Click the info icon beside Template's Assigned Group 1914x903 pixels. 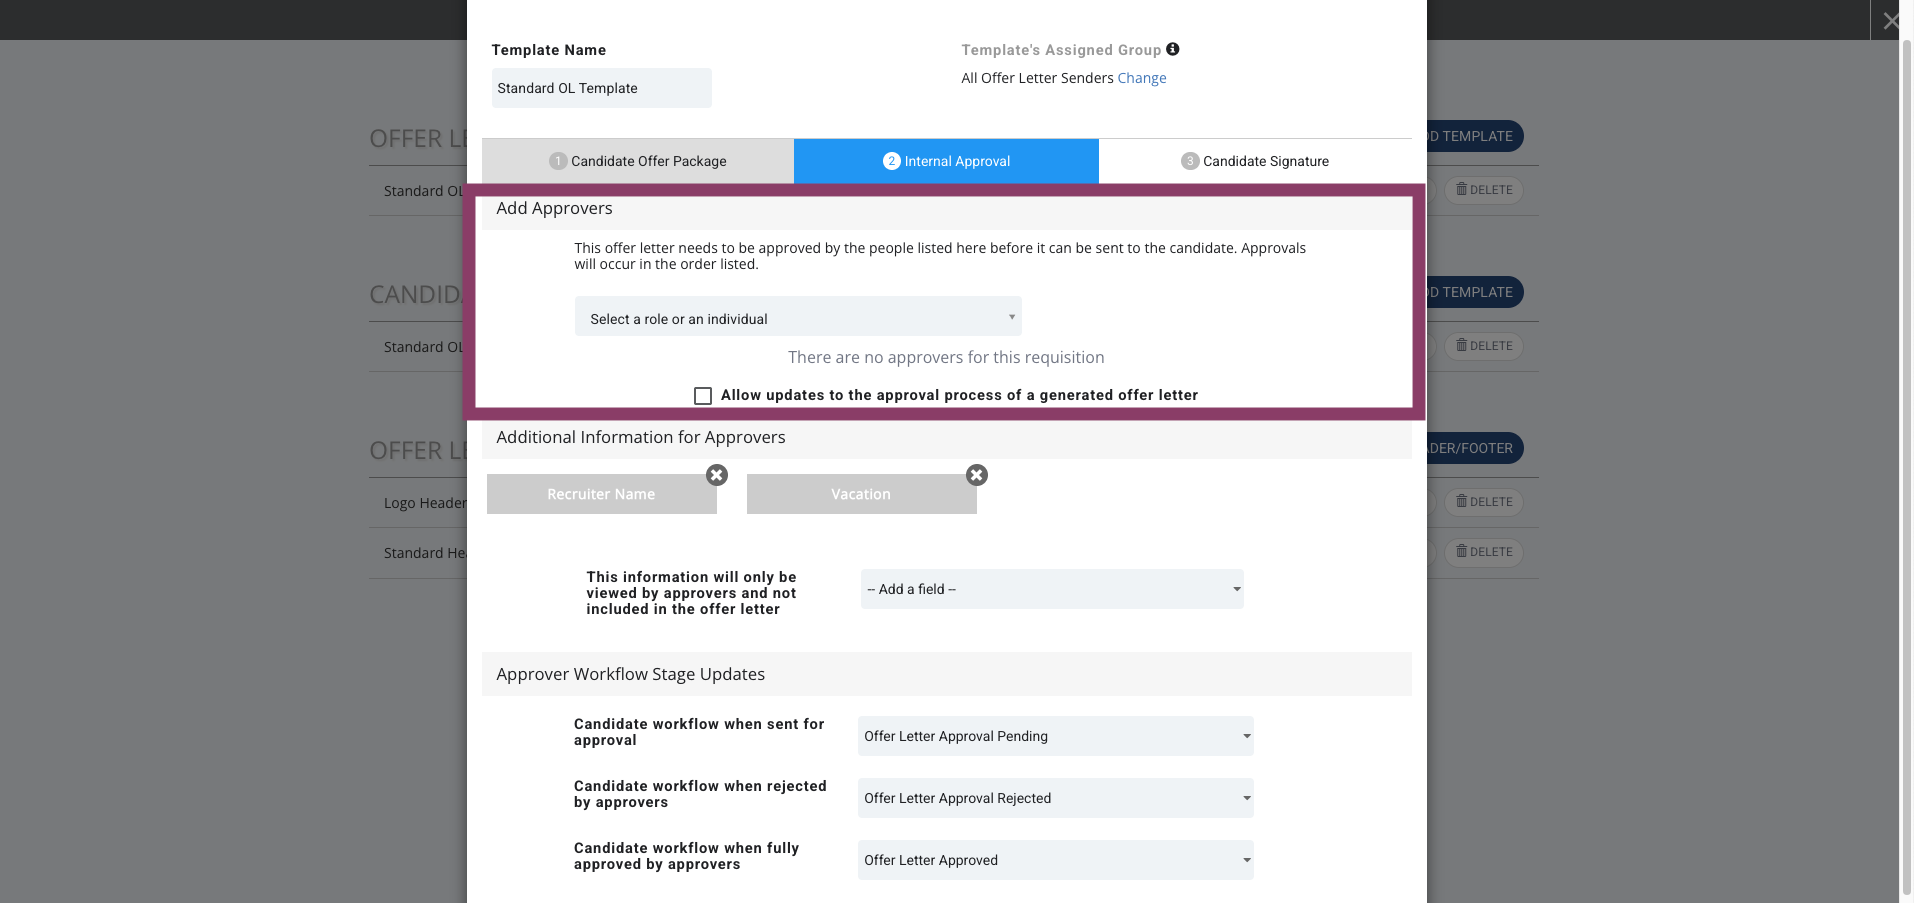(1173, 49)
